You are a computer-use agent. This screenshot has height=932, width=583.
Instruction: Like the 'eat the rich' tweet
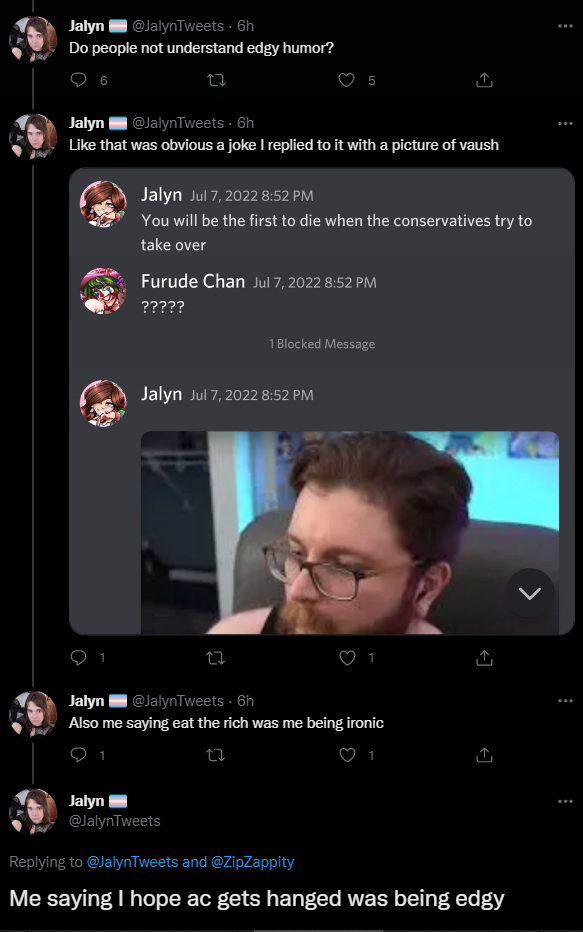point(347,755)
